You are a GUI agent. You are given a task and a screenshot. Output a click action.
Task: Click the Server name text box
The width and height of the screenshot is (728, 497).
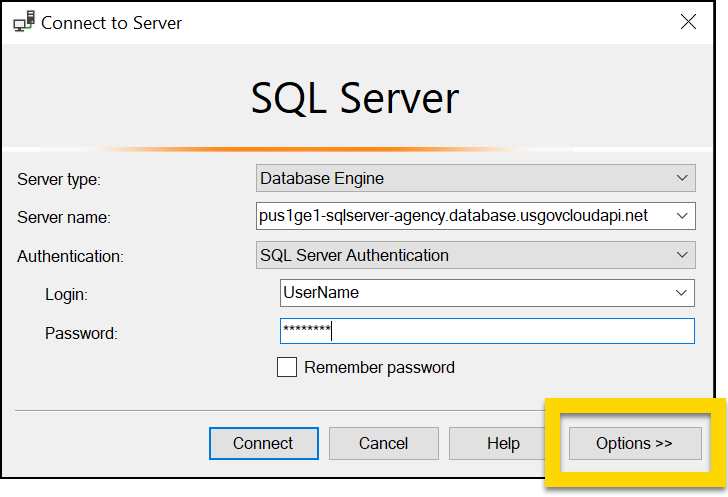pos(460,216)
